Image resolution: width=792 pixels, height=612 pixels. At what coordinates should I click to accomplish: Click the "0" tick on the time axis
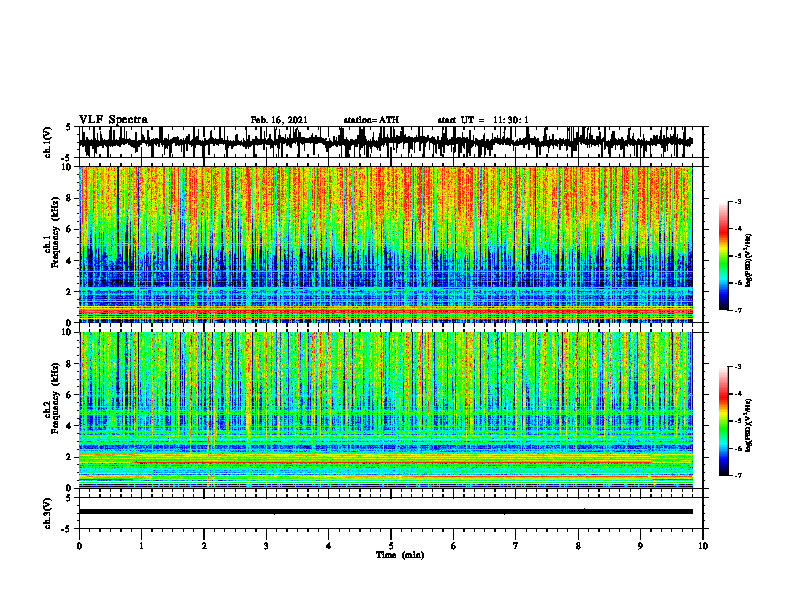(79, 546)
